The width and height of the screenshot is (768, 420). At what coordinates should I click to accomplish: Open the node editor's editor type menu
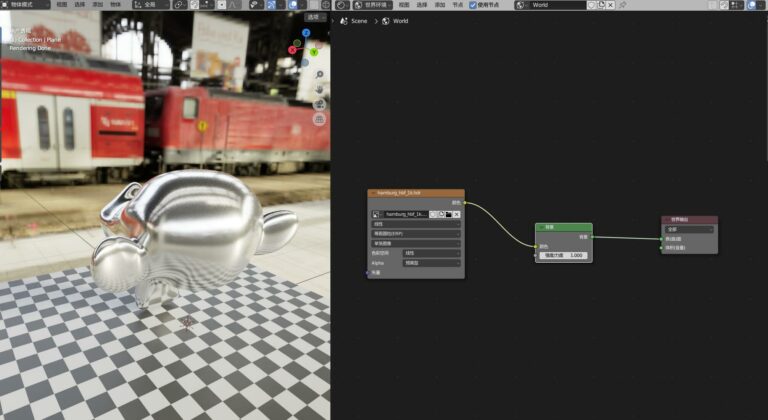tap(342, 5)
